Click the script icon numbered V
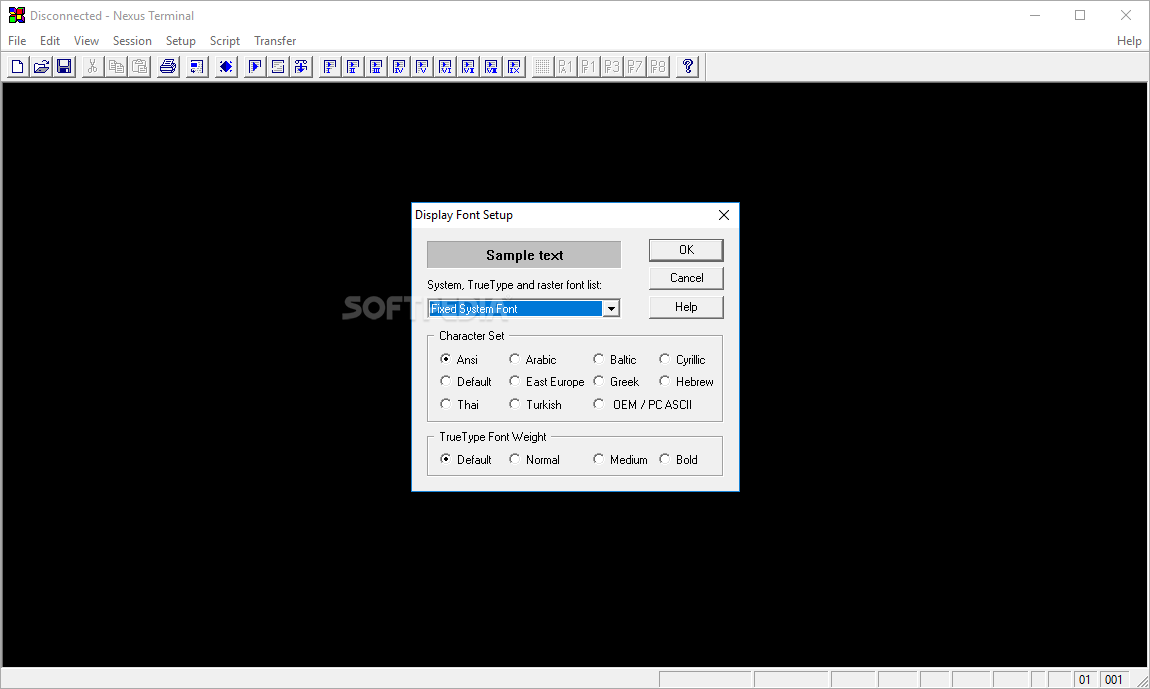Image resolution: width=1150 pixels, height=689 pixels. pyautogui.click(x=422, y=67)
